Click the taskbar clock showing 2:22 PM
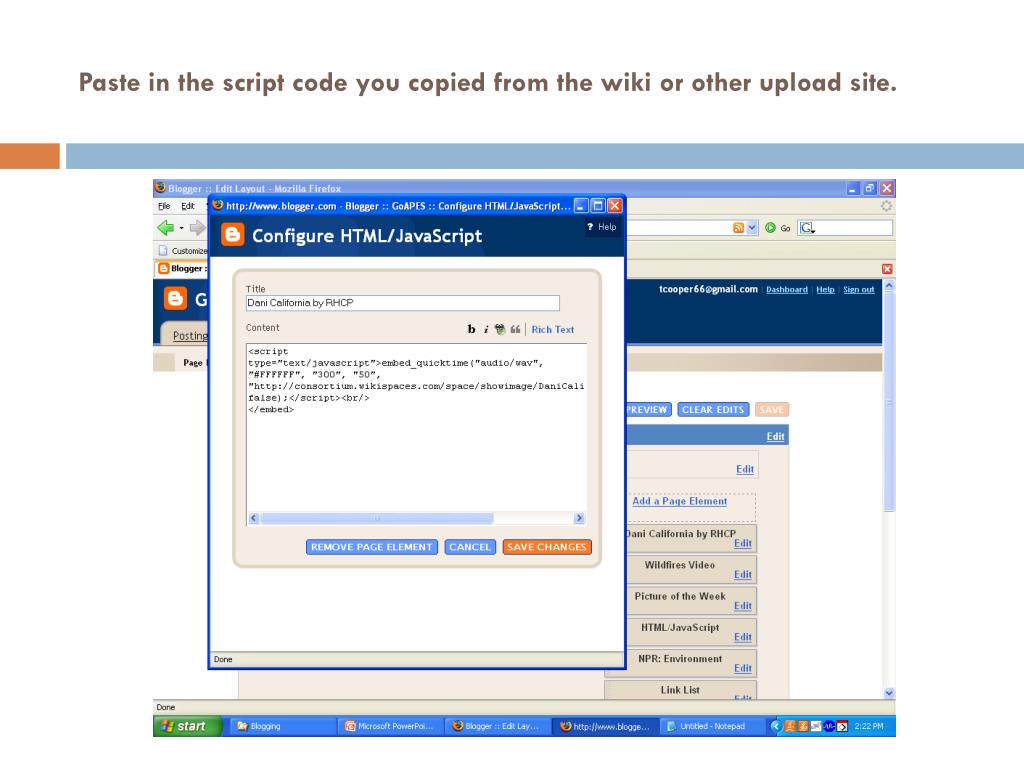This screenshot has height=768, width=1024. 869,726
